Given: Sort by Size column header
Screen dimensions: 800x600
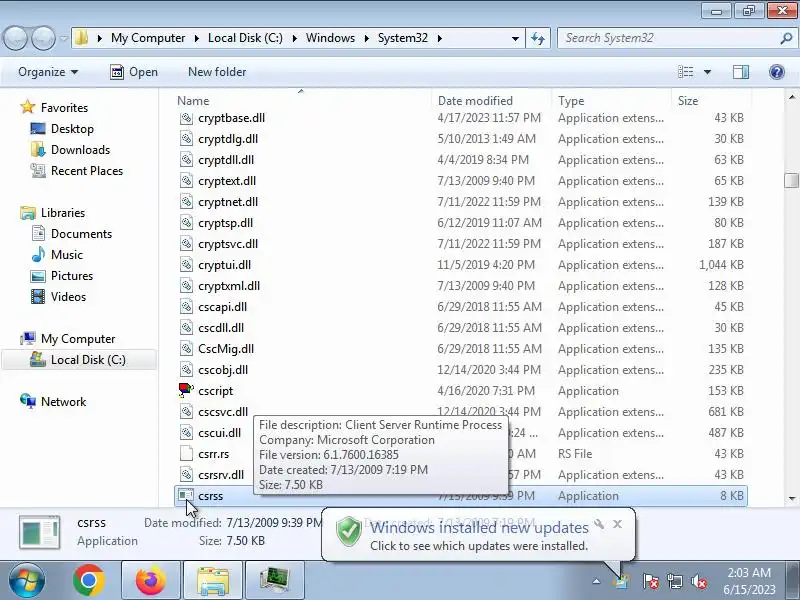Looking at the screenshot, I should pos(711,101).
